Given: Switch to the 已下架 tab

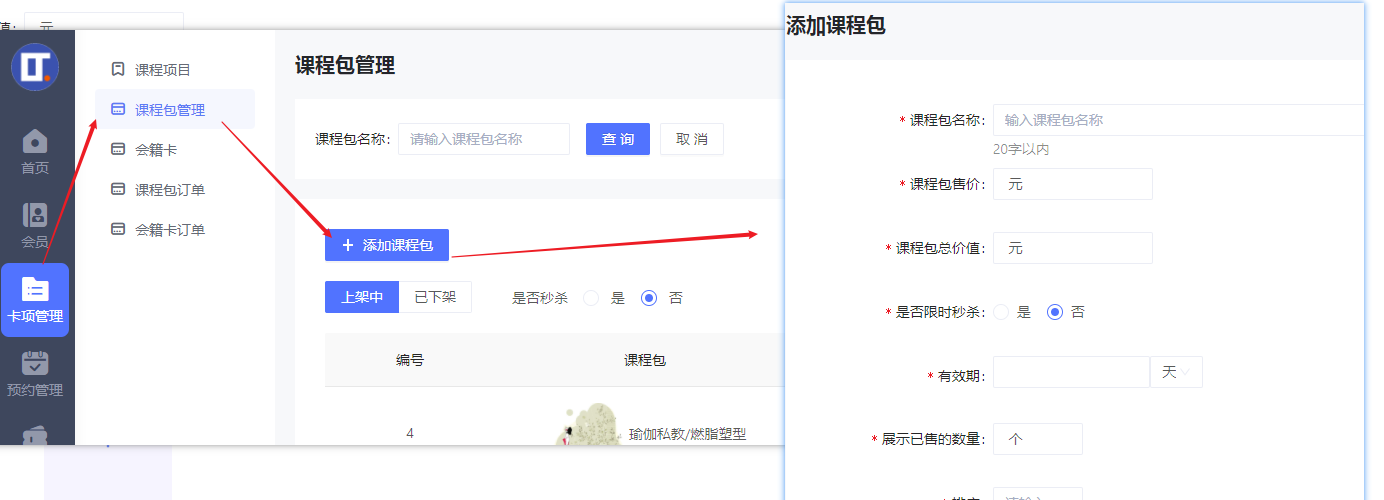Looking at the screenshot, I should coord(435,297).
